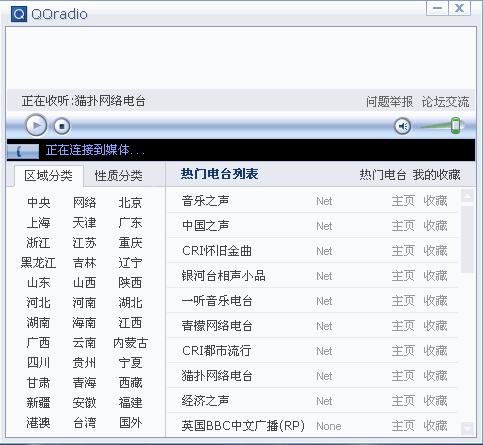Select the 重庆 region
The image size is (483, 445).
point(130,243)
